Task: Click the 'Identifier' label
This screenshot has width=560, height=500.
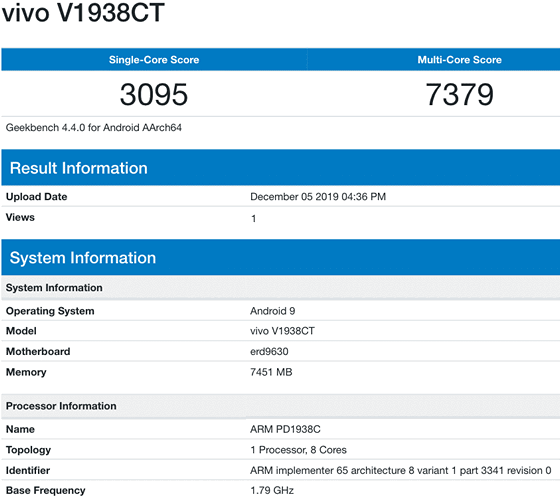Action: pos(28,470)
